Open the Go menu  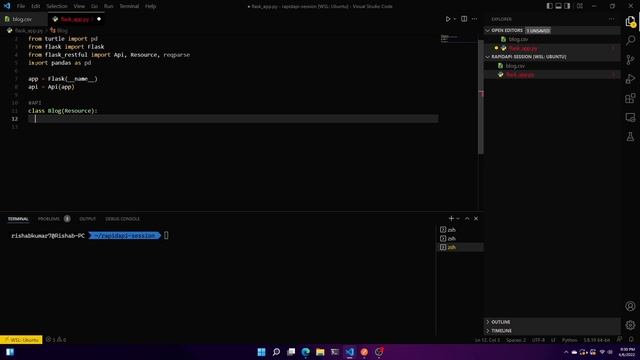pyautogui.click(x=94, y=6)
